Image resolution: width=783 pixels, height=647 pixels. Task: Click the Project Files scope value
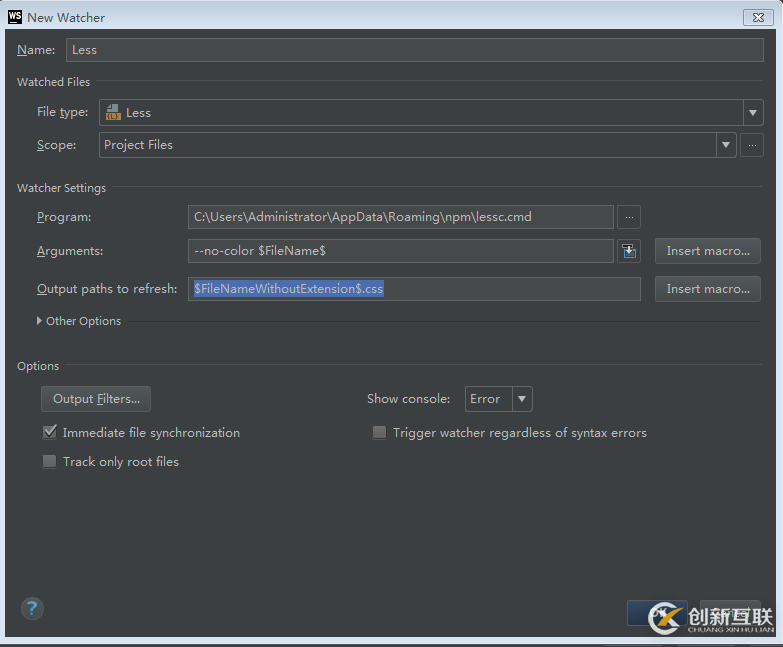point(138,145)
